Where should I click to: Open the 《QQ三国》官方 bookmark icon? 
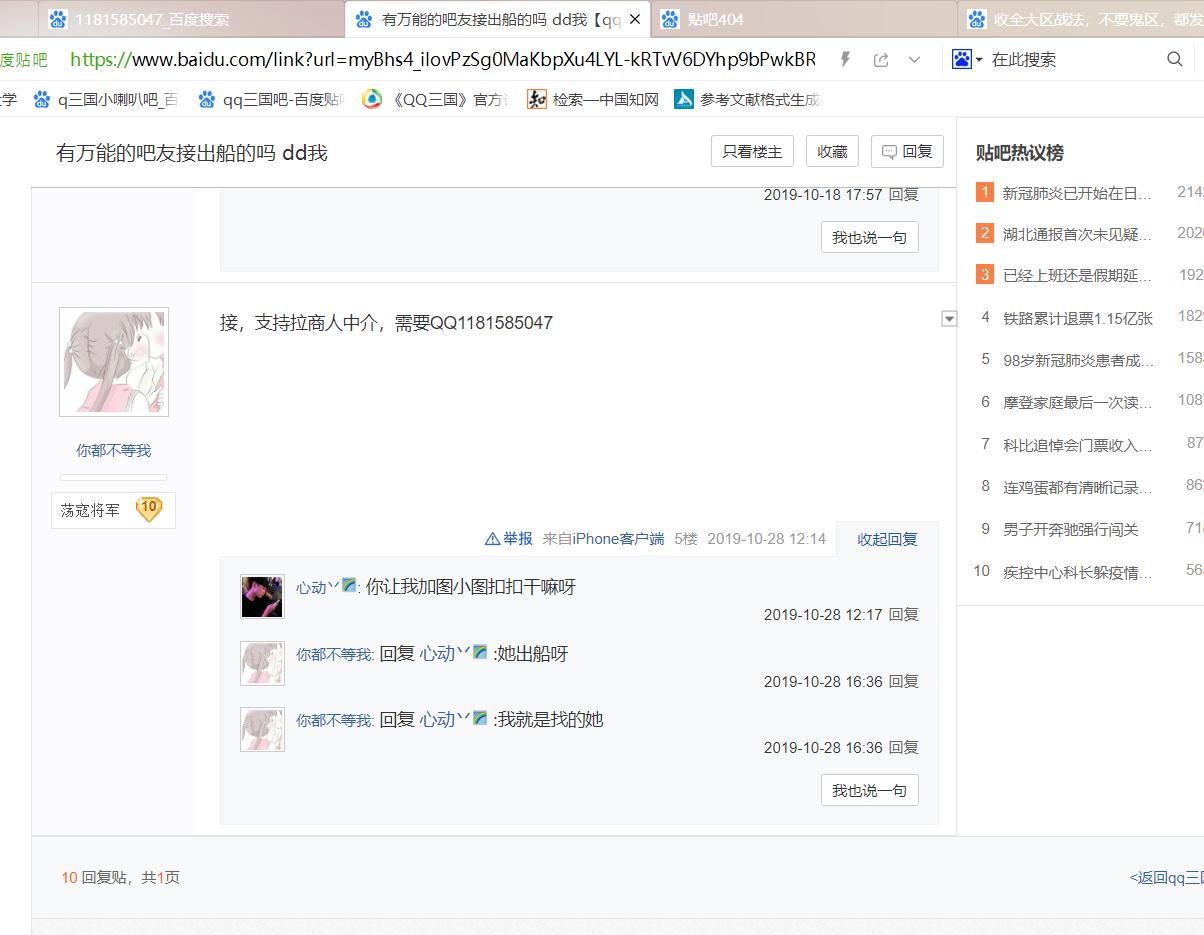point(371,99)
